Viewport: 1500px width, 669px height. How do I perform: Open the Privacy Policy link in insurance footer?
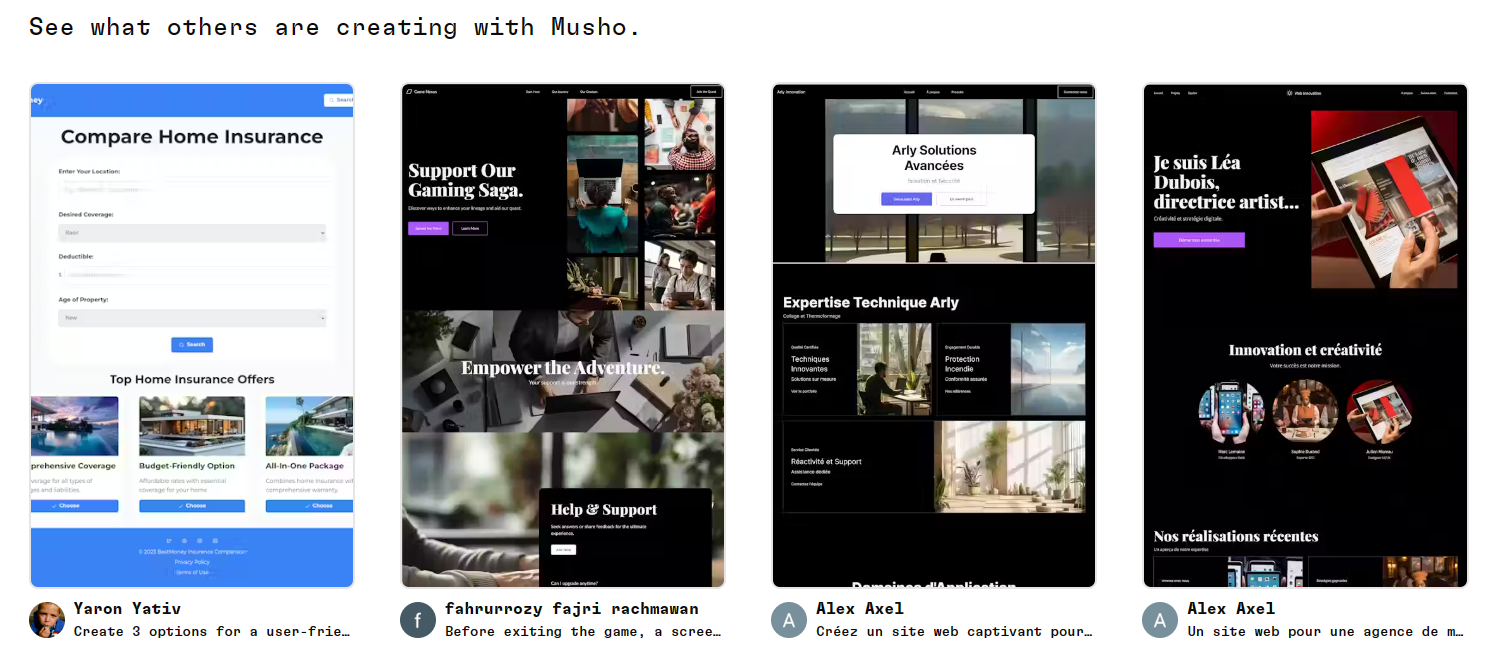tap(192, 562)
